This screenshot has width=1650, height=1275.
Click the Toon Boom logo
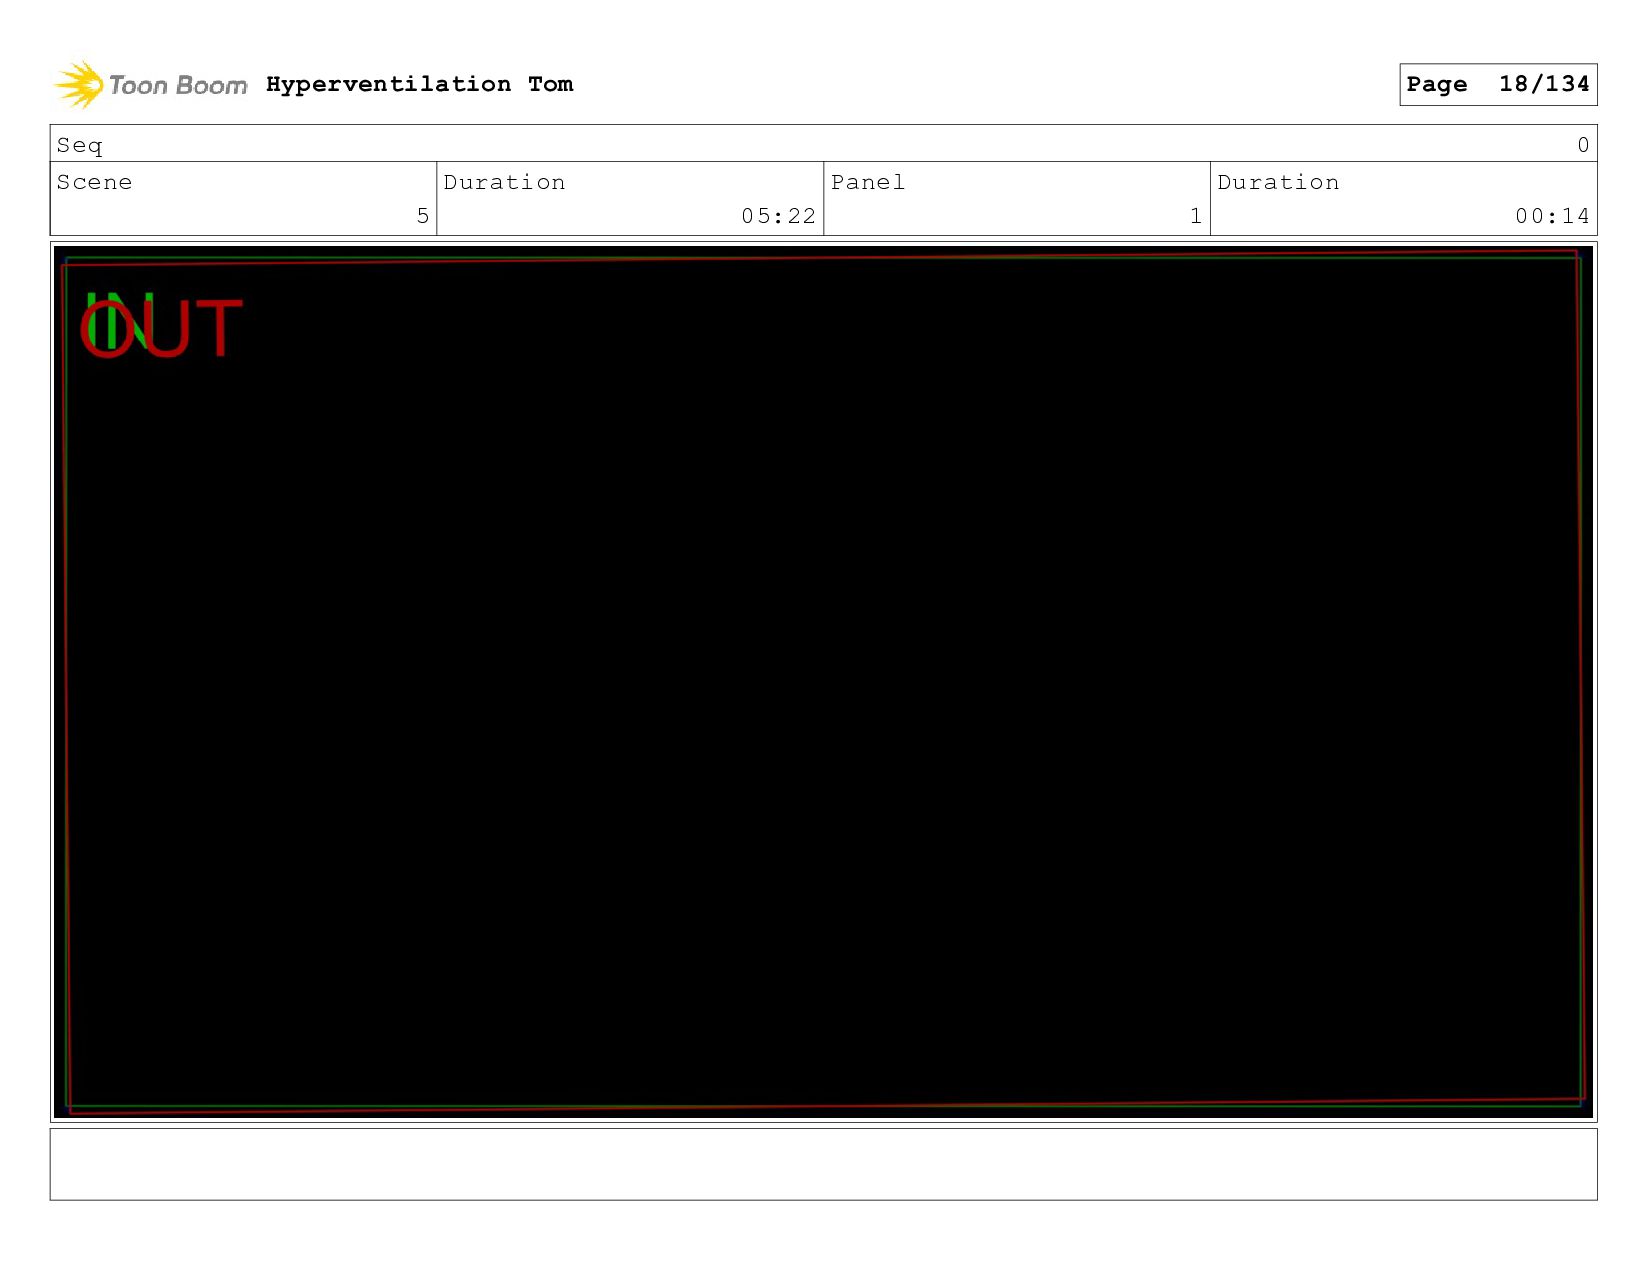(150, 84)
